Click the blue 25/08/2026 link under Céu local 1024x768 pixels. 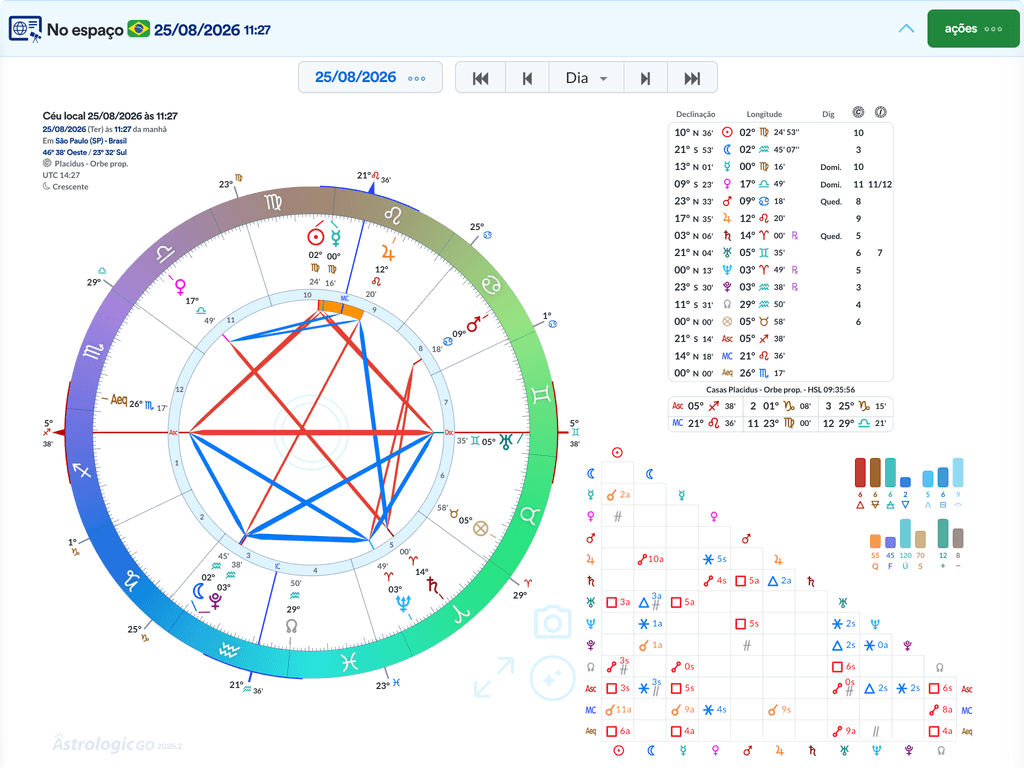point(64,129)
